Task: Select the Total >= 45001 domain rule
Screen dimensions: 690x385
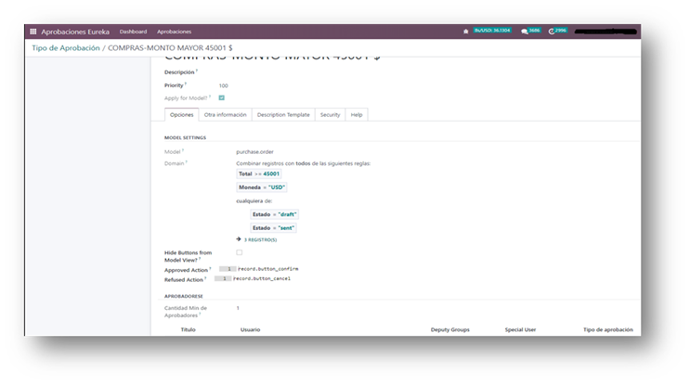Action: click(x=259, y=174)
